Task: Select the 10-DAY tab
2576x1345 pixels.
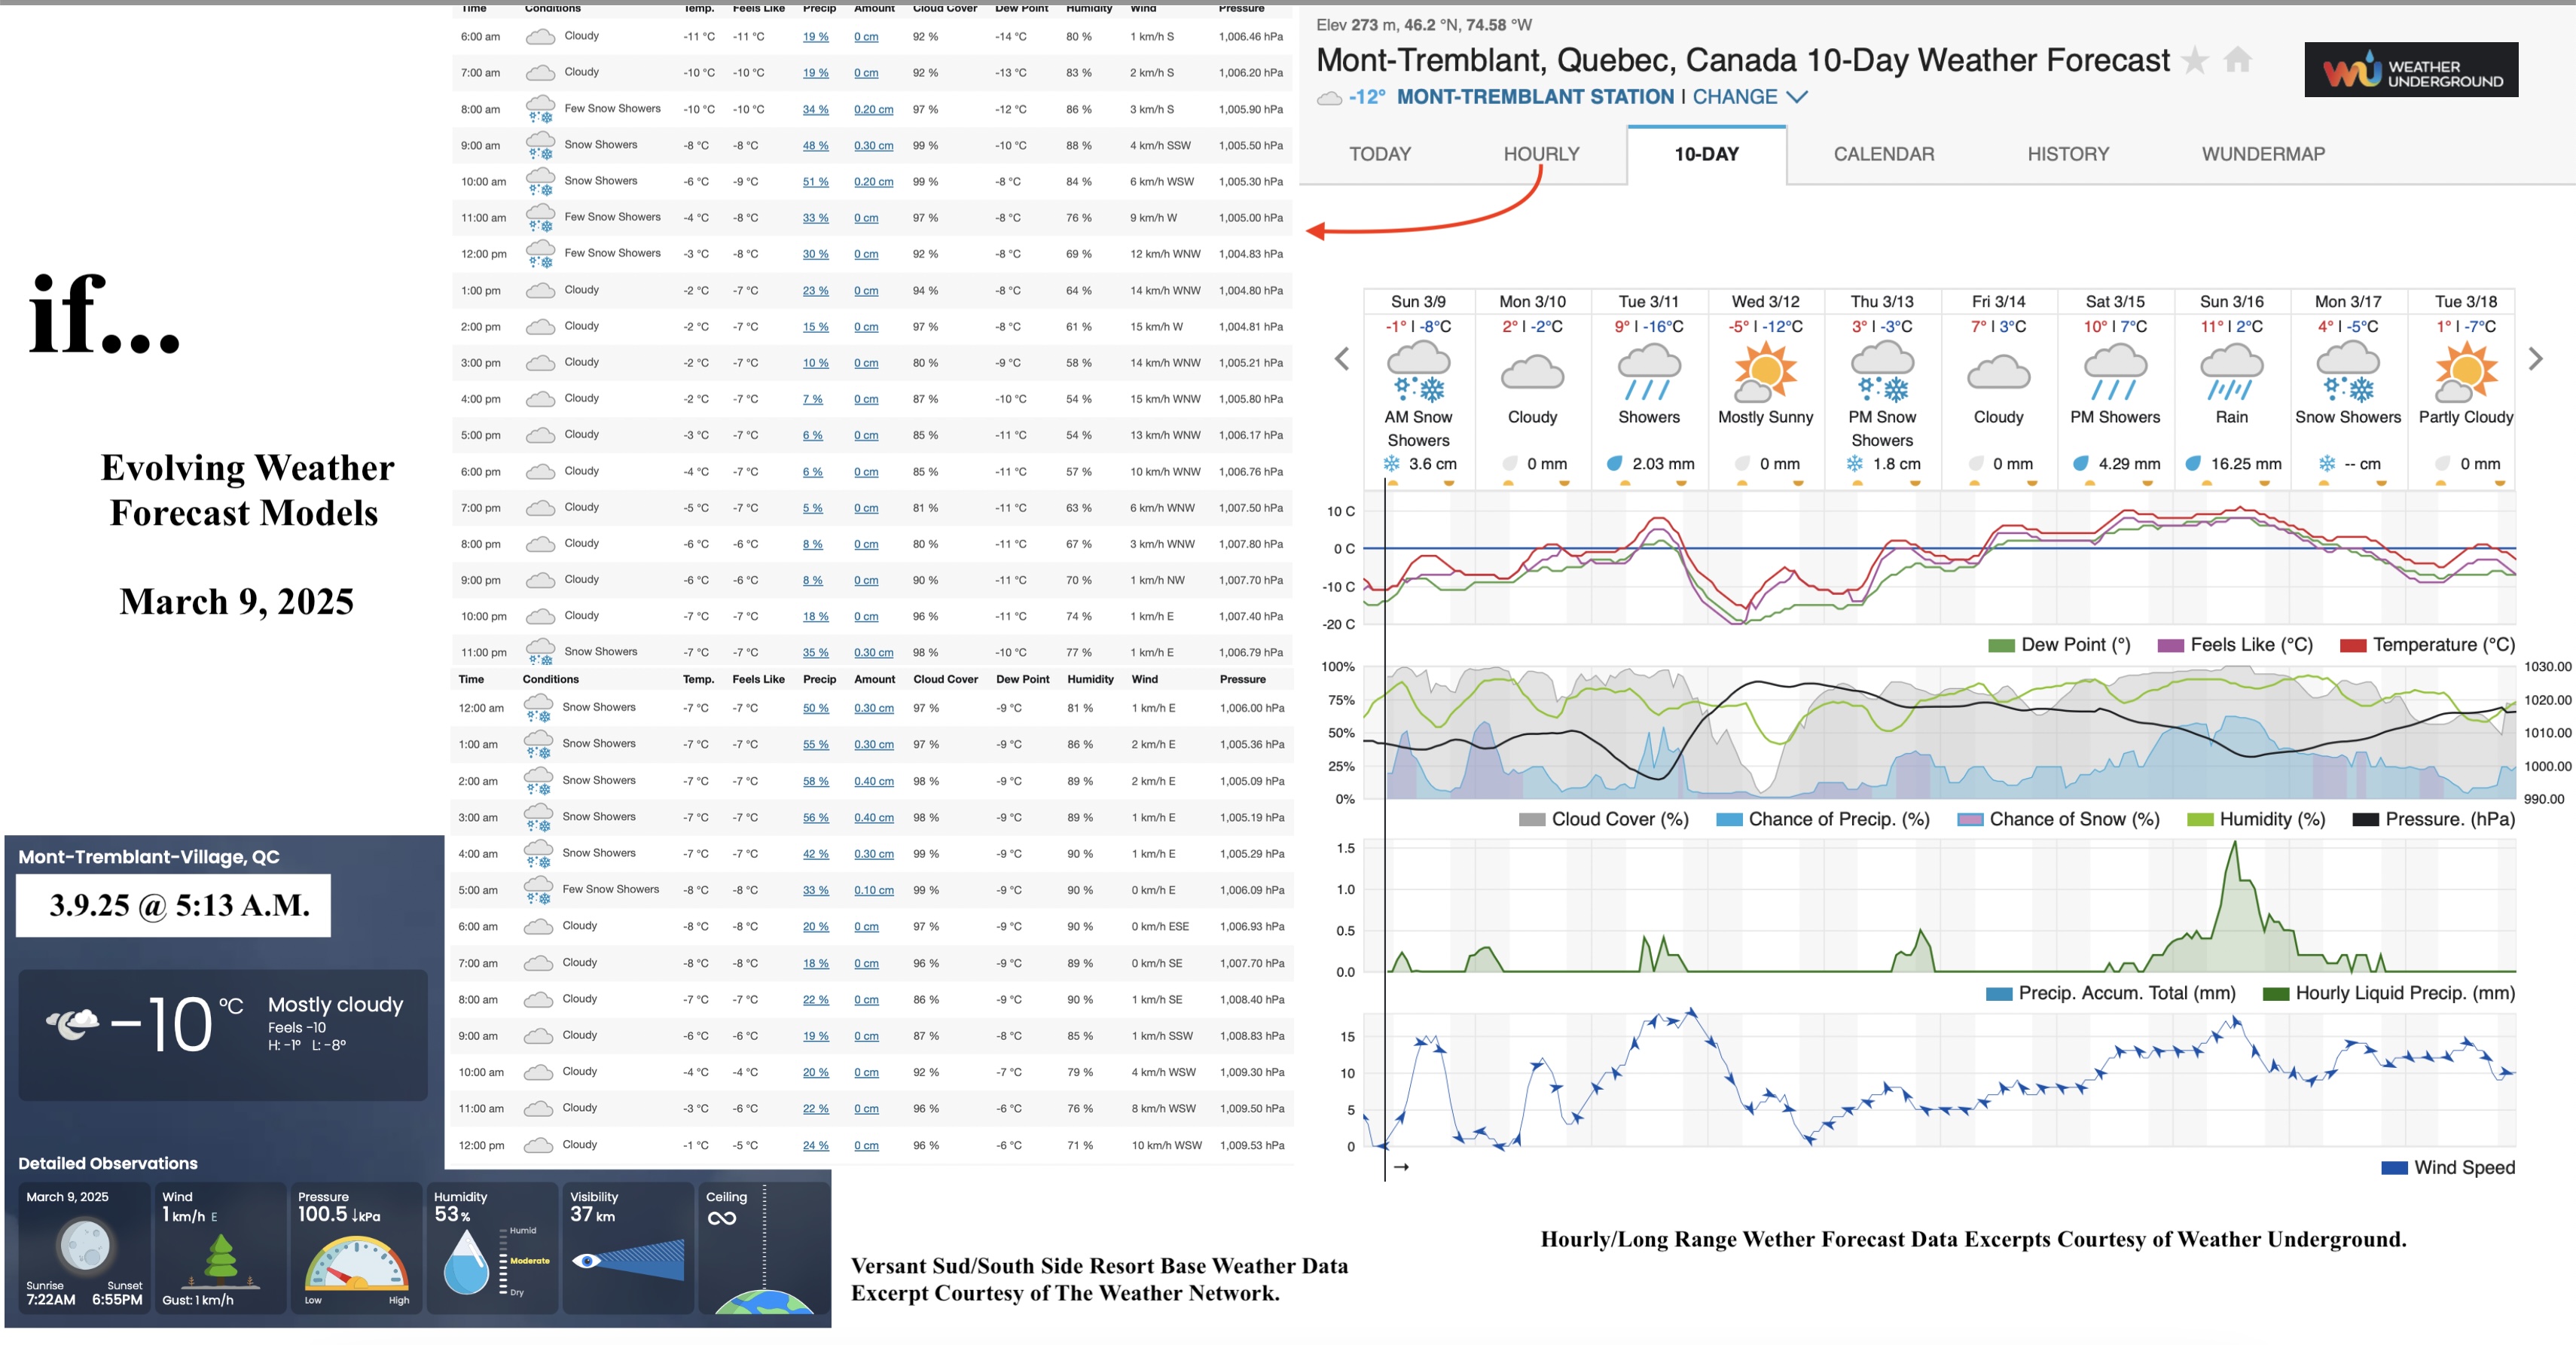Action: click(1706, 154)
